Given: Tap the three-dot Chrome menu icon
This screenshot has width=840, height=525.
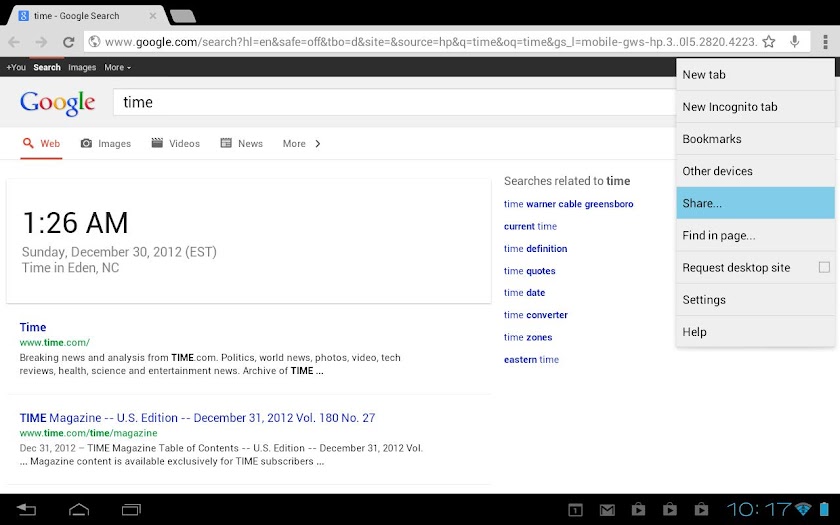Looking at the screenshot, I should (x=825, y=42).
